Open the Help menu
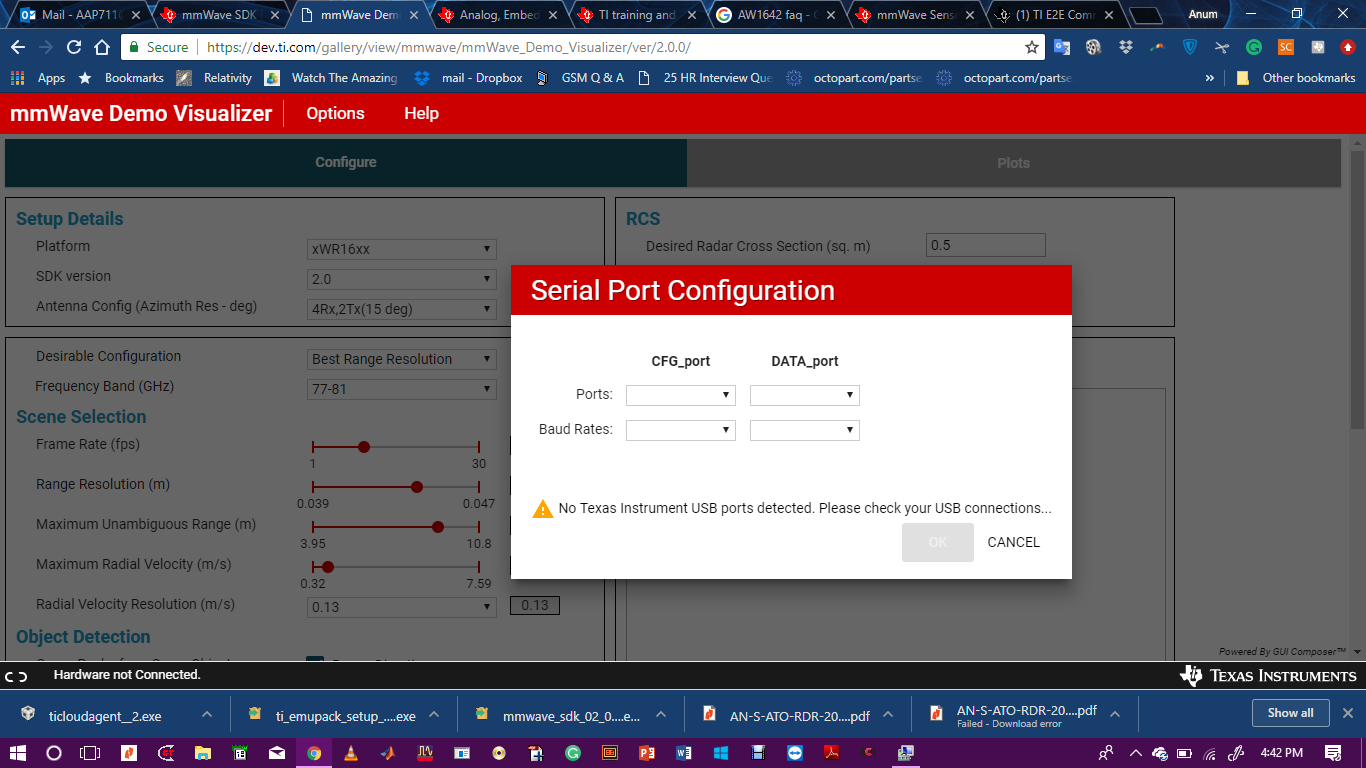The height and width of the screenshot is (768, 1366). tap(421, 113)
